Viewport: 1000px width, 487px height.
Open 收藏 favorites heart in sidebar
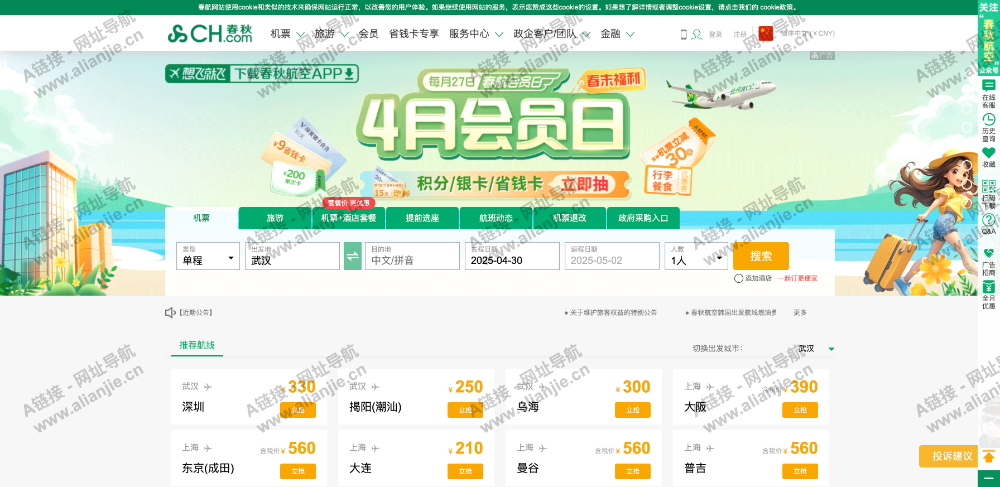click(989, 157)
